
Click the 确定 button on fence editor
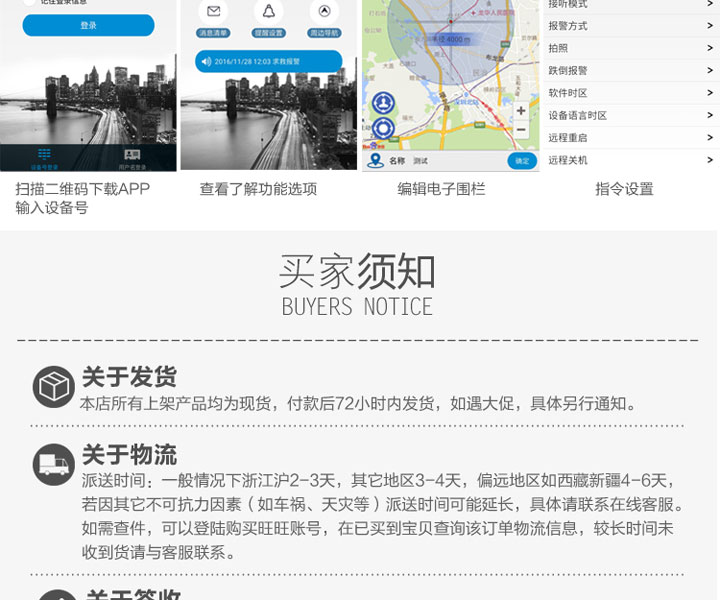[x=522, y=160]
